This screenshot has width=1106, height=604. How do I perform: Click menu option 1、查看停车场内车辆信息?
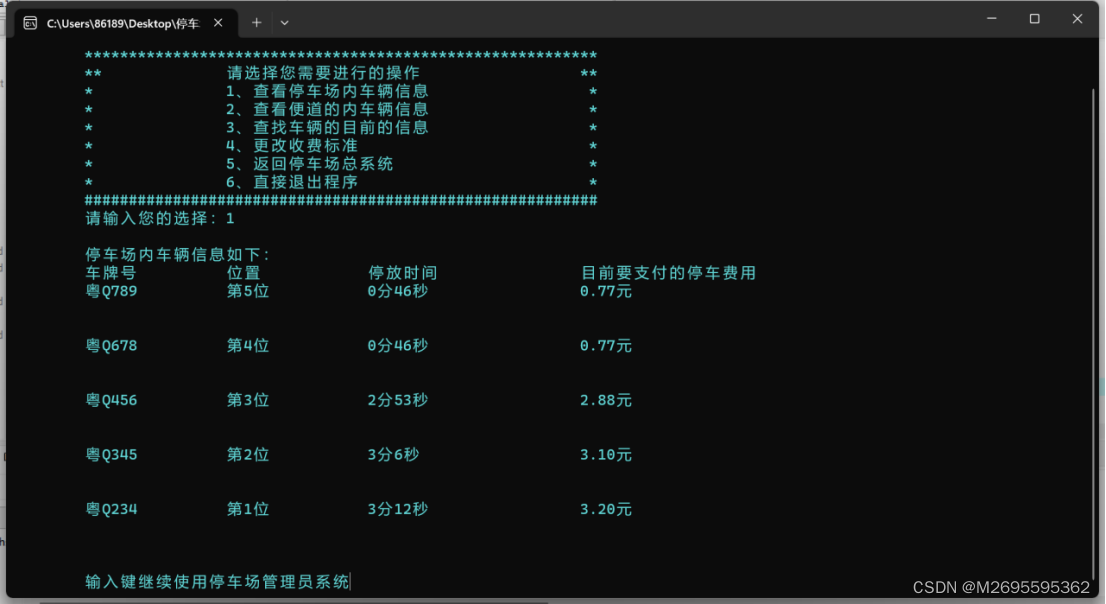[327, 91]
